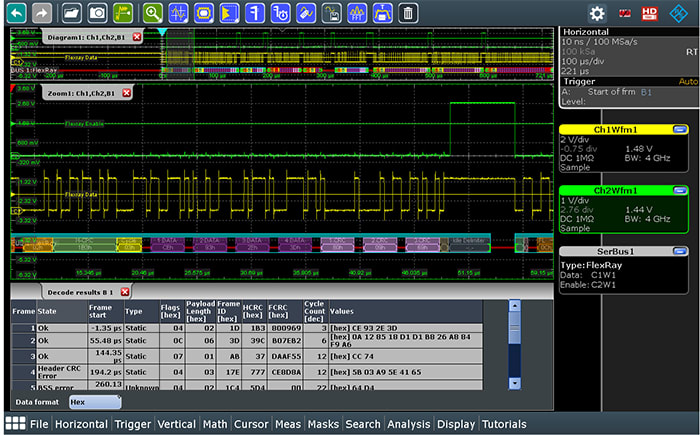The height and width of the screenshot is (435, 700).
Task: Click the HD mode icon
Action: pyautogui.click(x=649, y=13)
